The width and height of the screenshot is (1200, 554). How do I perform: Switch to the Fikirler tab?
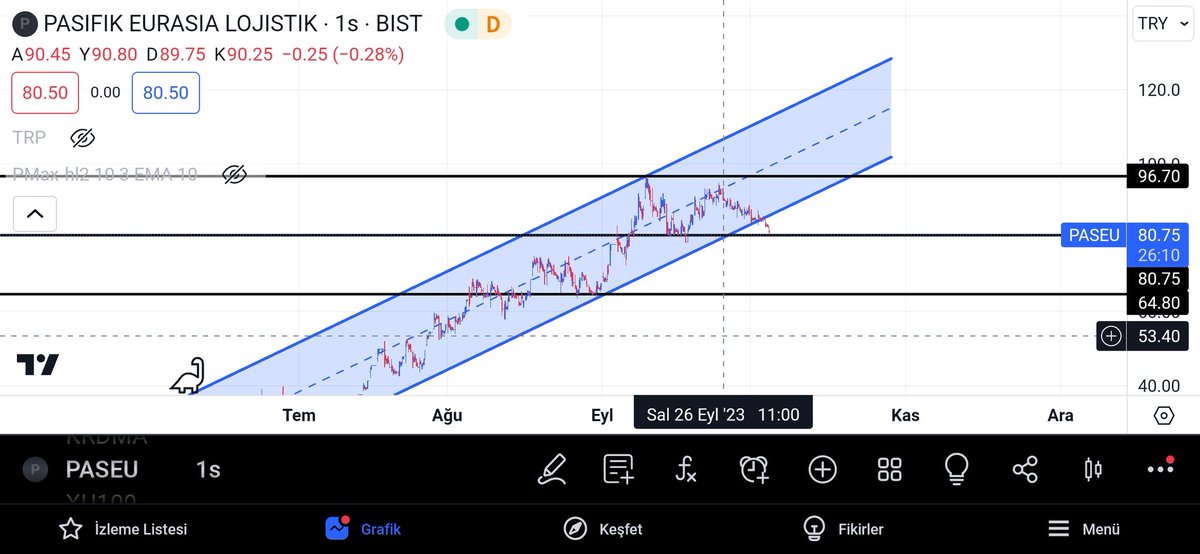point(843,528)
